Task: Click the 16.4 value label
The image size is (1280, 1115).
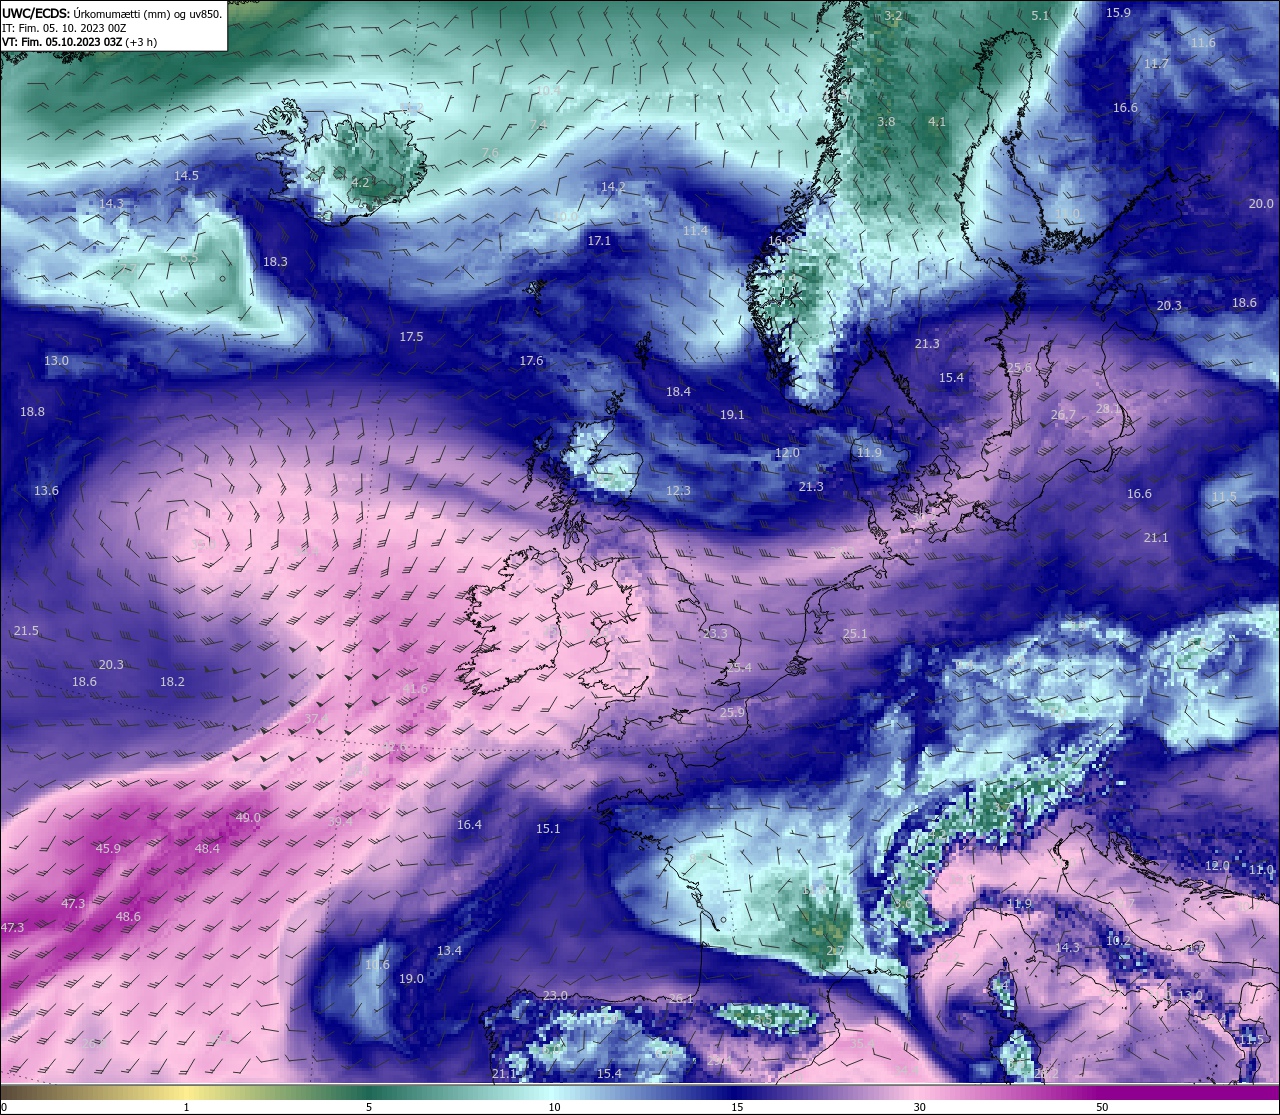Action: point(469,825)
